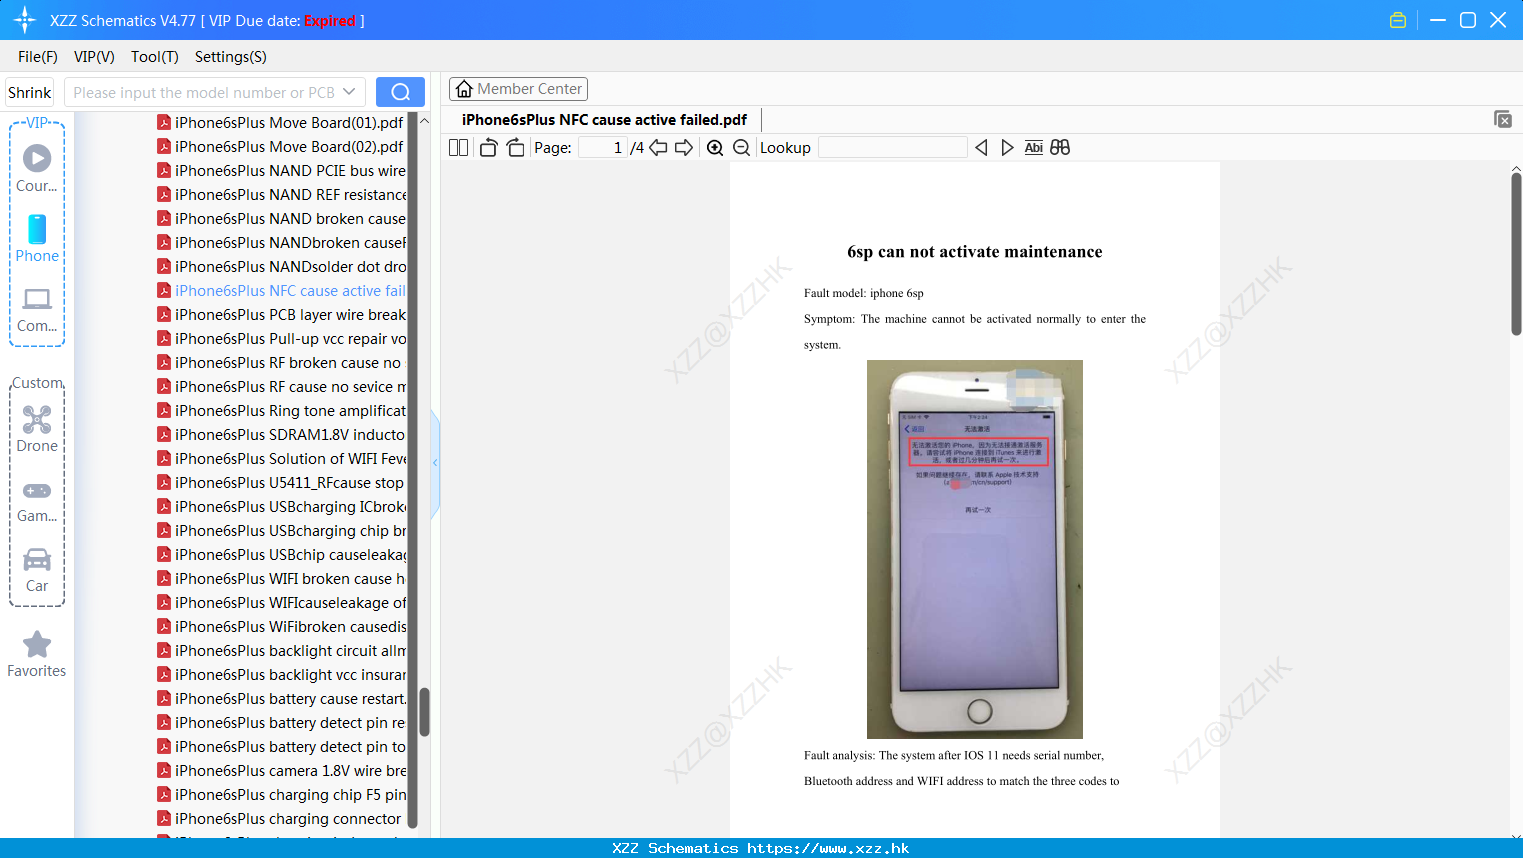The width and height of the screenshot is (1523, 858).
Task: Open Course section in sidebar
Action: coord(37,168)
